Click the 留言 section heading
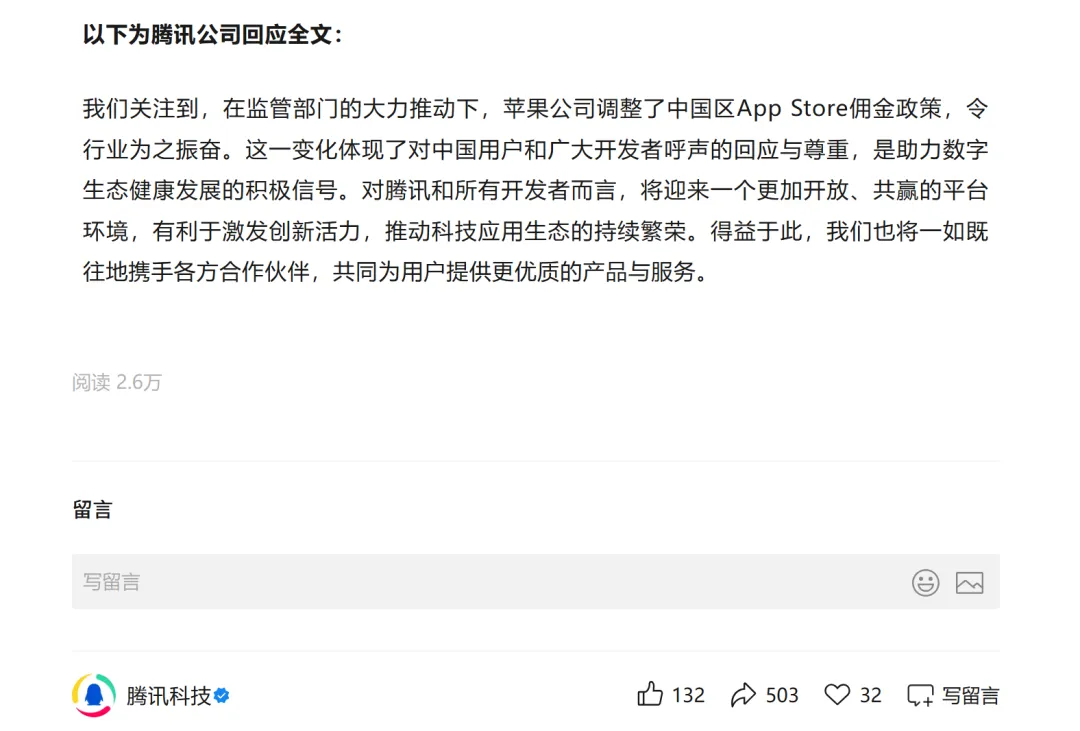The height and width of the screenshot is (731, 1080). [92, 510]
